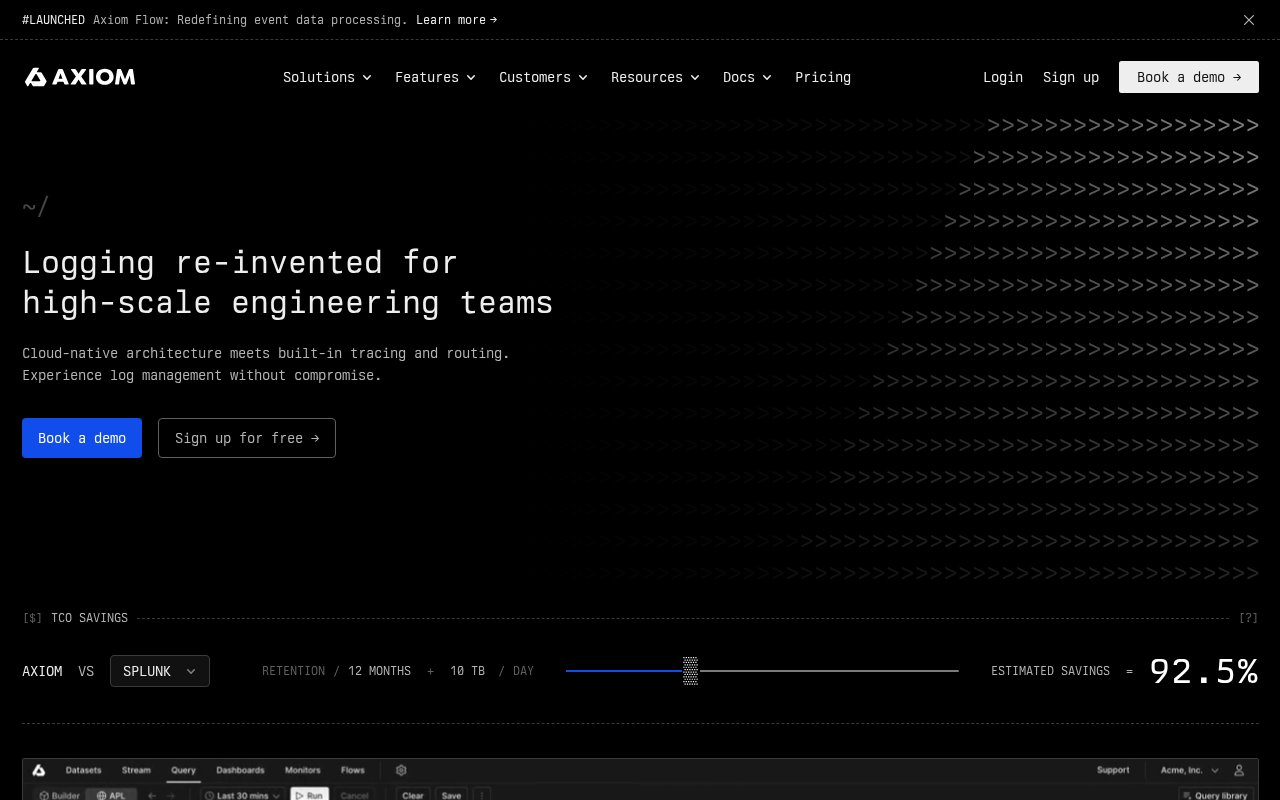Dismiss the announcement banner with the X

pyautogui.click(x=1249, y=20)
